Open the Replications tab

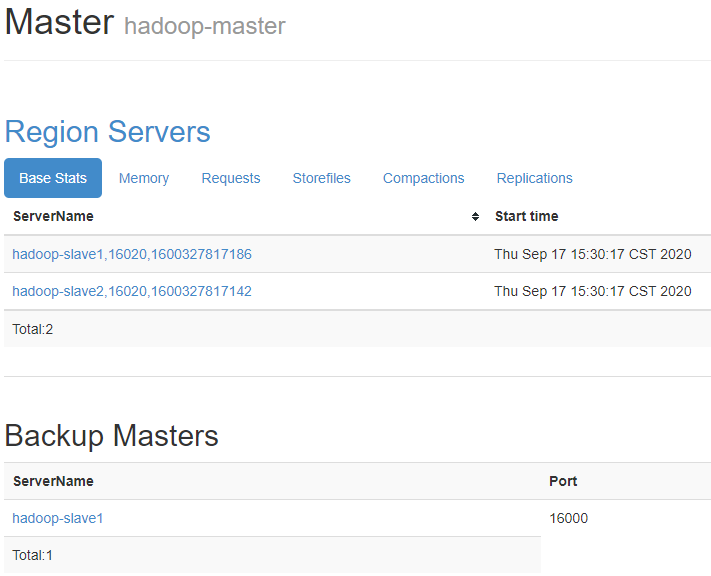[x=535, y=178]
